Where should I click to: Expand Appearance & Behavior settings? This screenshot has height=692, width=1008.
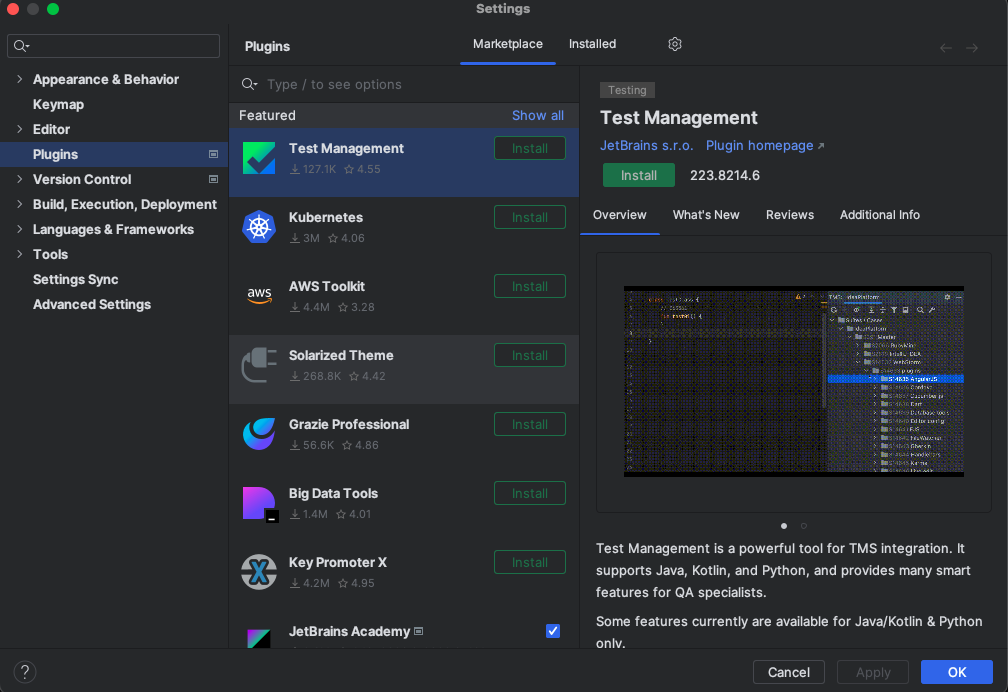pyautogui.click(x=19, y=79)
